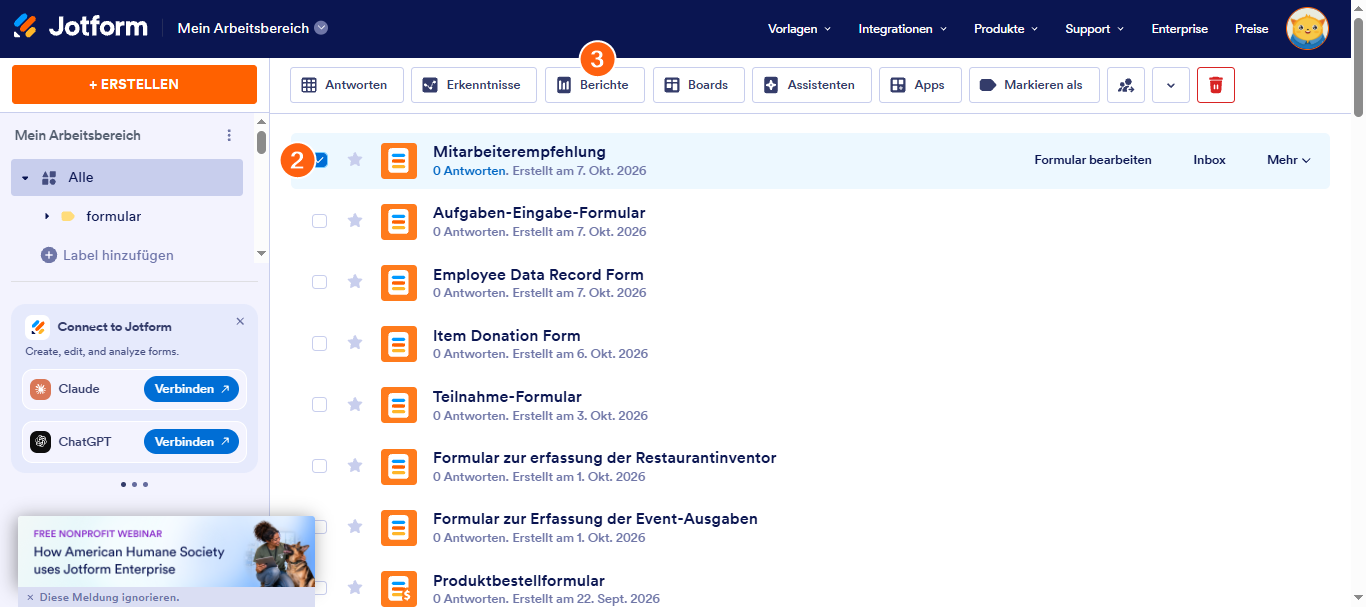Open the Preise pricing page
Image resolution: width=1366 pixels, height=607 pixels.
[x=1252, y=29]
